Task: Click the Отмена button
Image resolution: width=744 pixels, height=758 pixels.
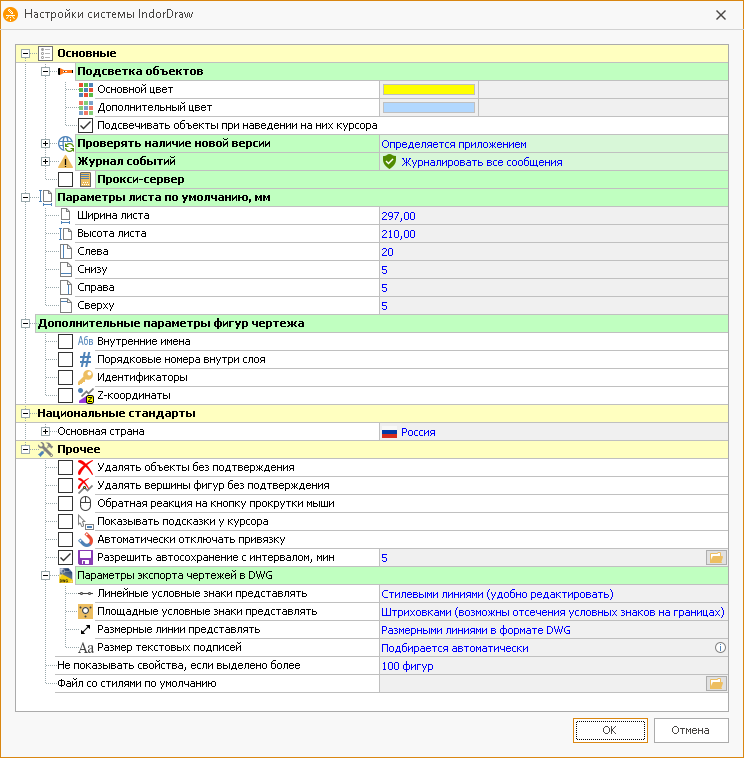Action: pos(691,730)
